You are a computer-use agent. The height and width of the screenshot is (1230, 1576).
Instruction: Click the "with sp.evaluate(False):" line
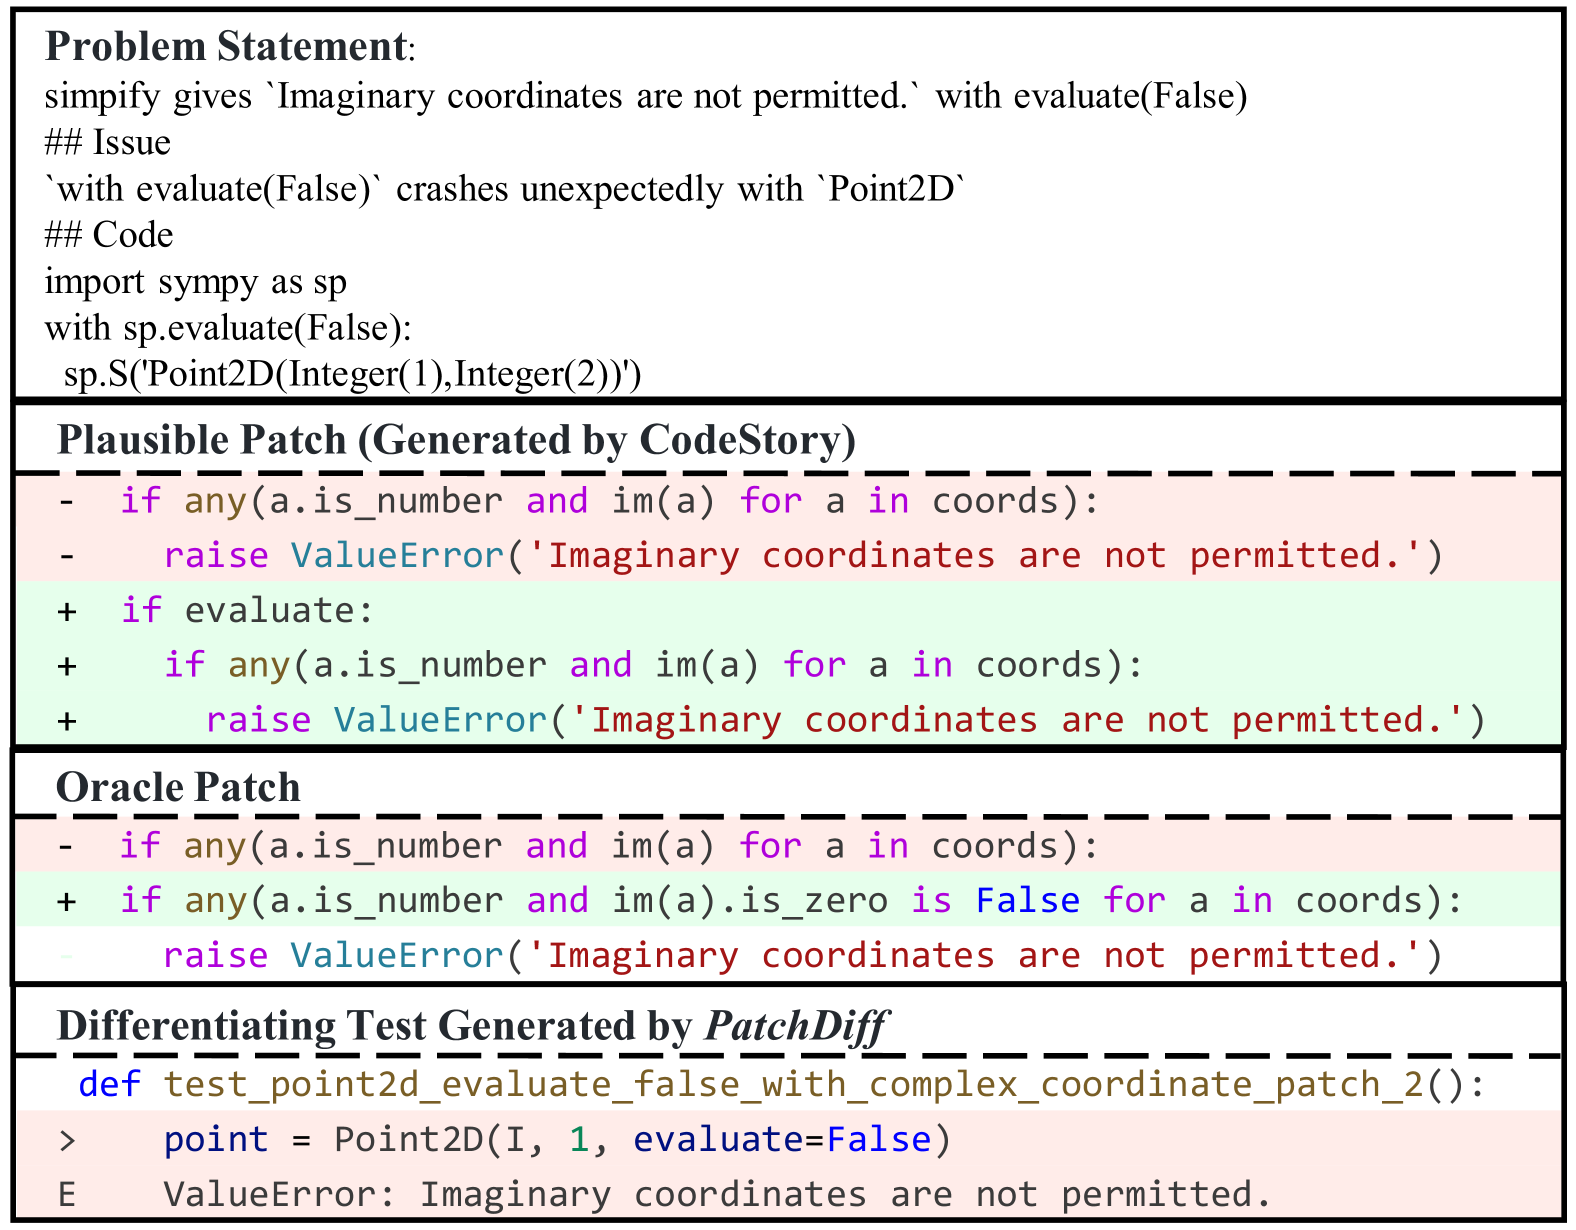click(x=229, y=328)
